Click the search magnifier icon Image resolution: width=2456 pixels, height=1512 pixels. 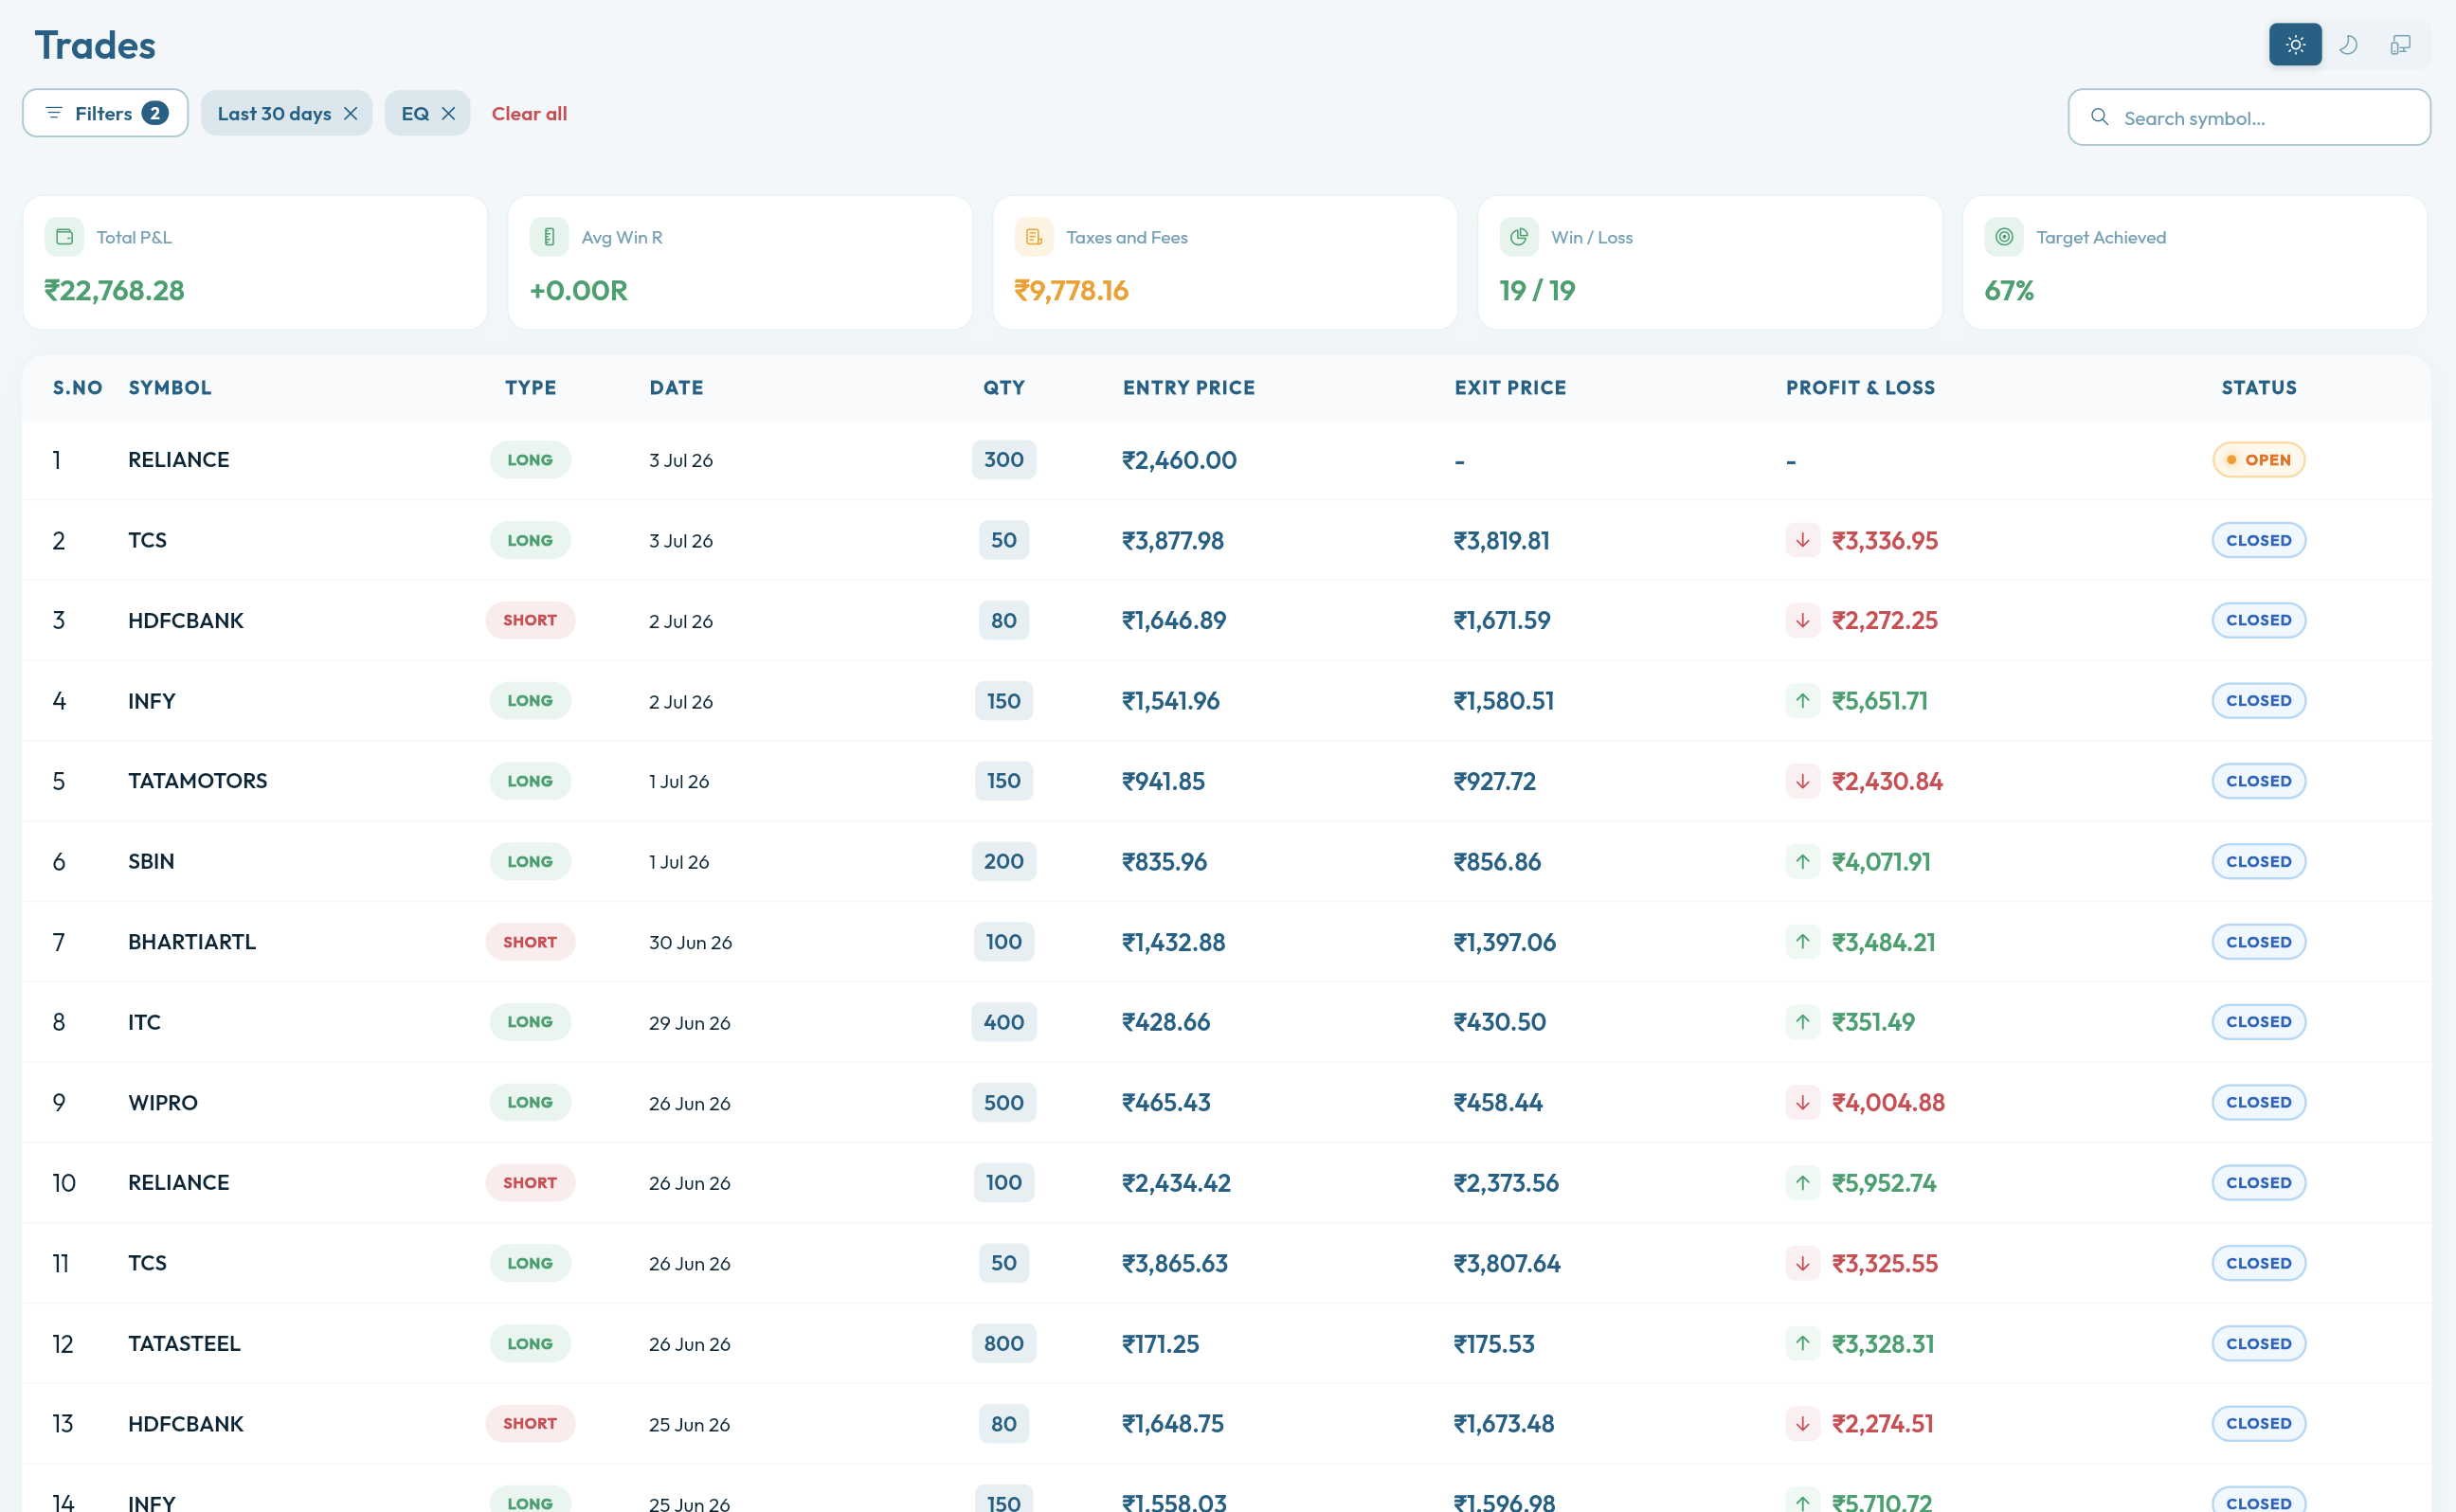tap(2099, 118)
